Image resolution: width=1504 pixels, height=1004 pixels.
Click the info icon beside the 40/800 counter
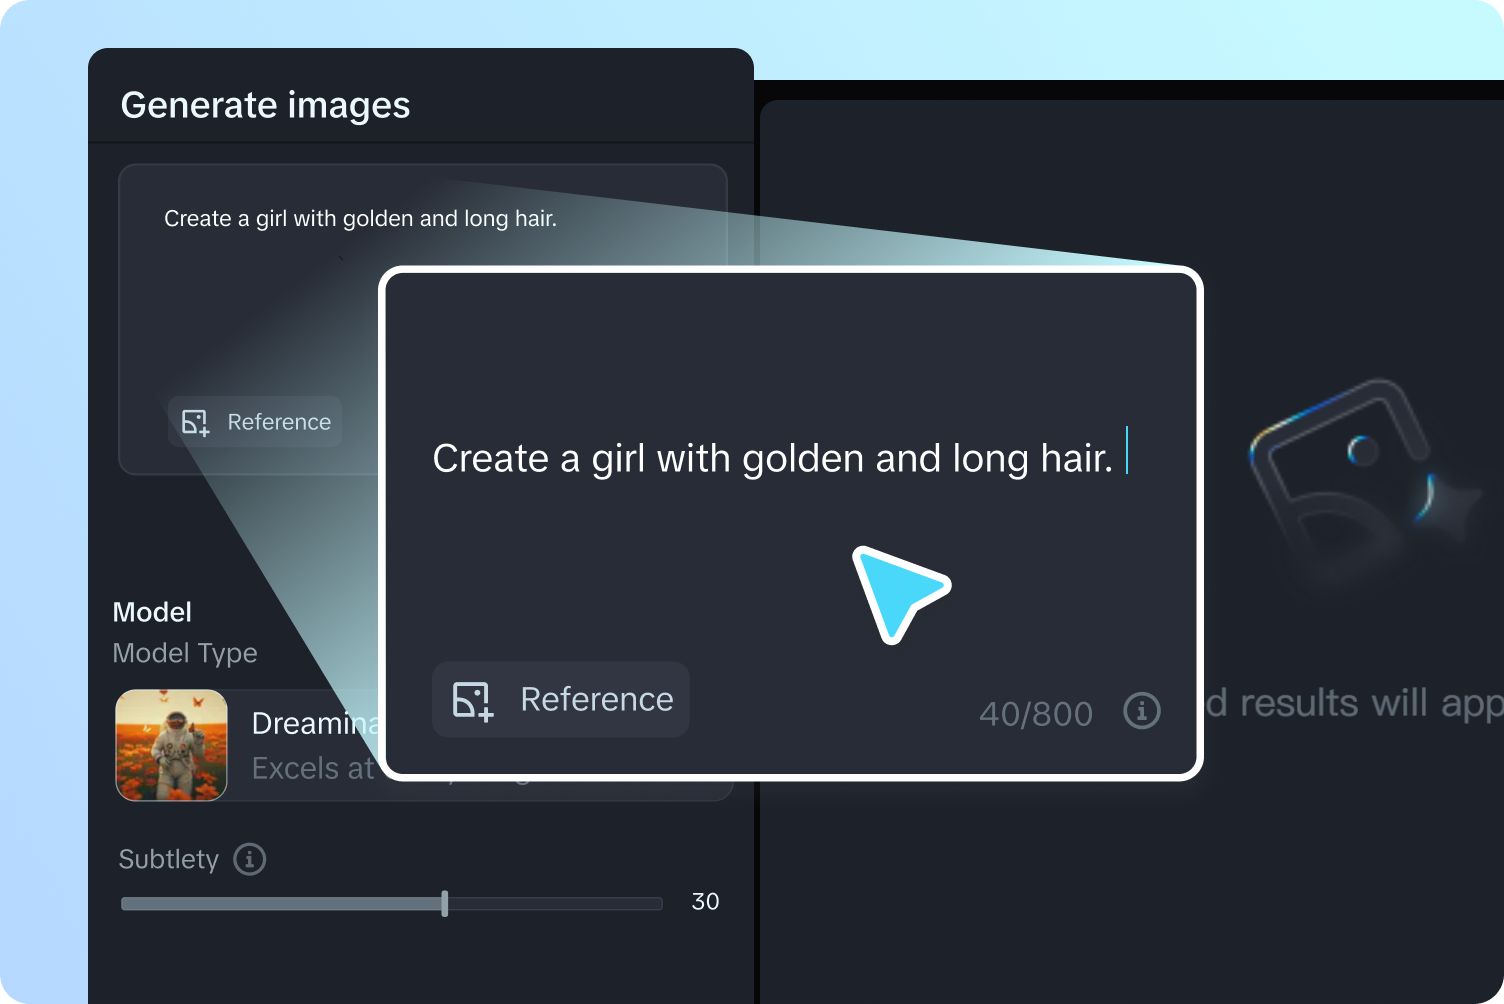pyautogui.click(x=1142, y=711)
